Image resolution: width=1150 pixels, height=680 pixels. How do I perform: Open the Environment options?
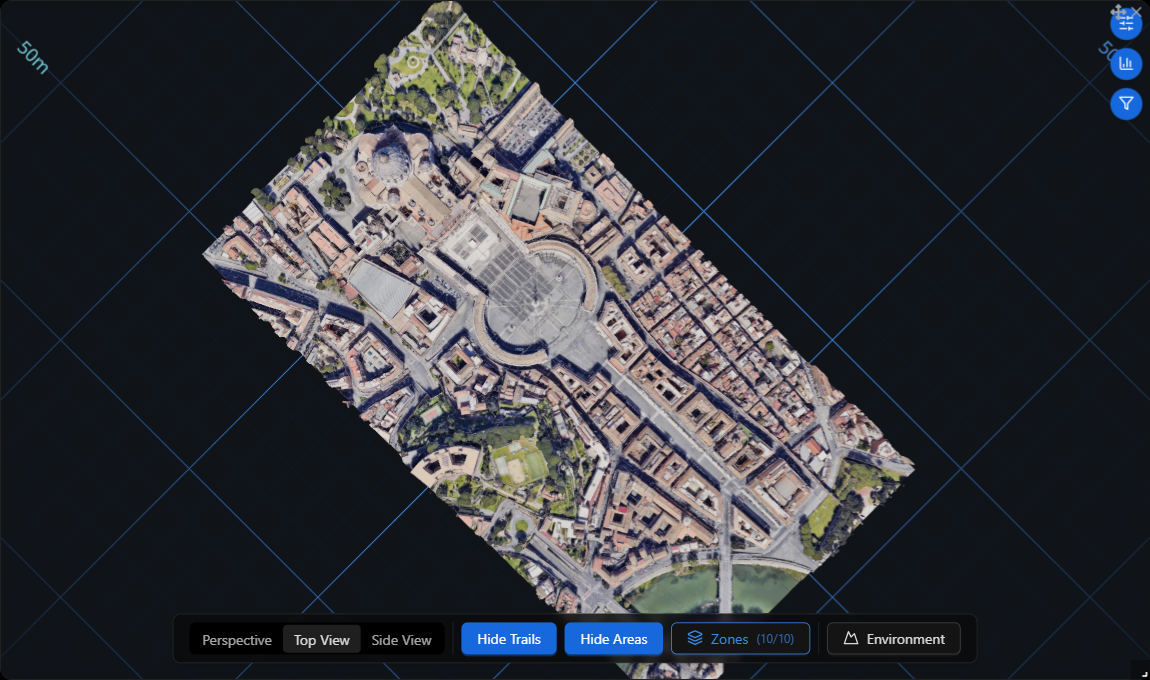point(893,639)
